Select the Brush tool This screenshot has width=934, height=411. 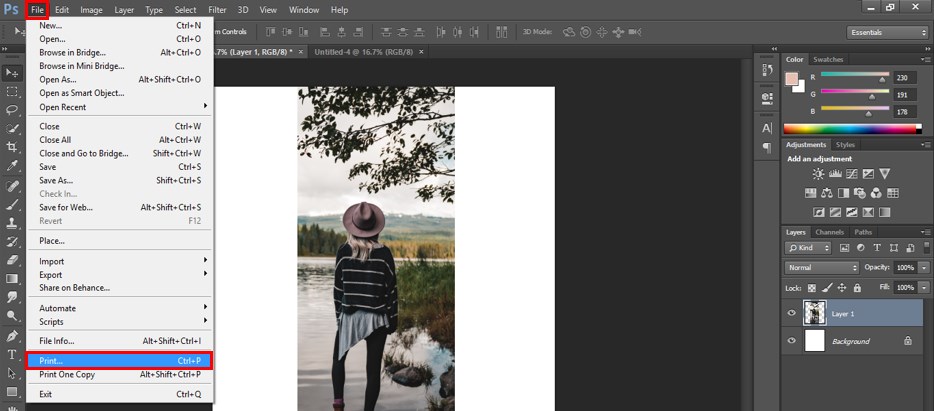click(x=12, y=205)
